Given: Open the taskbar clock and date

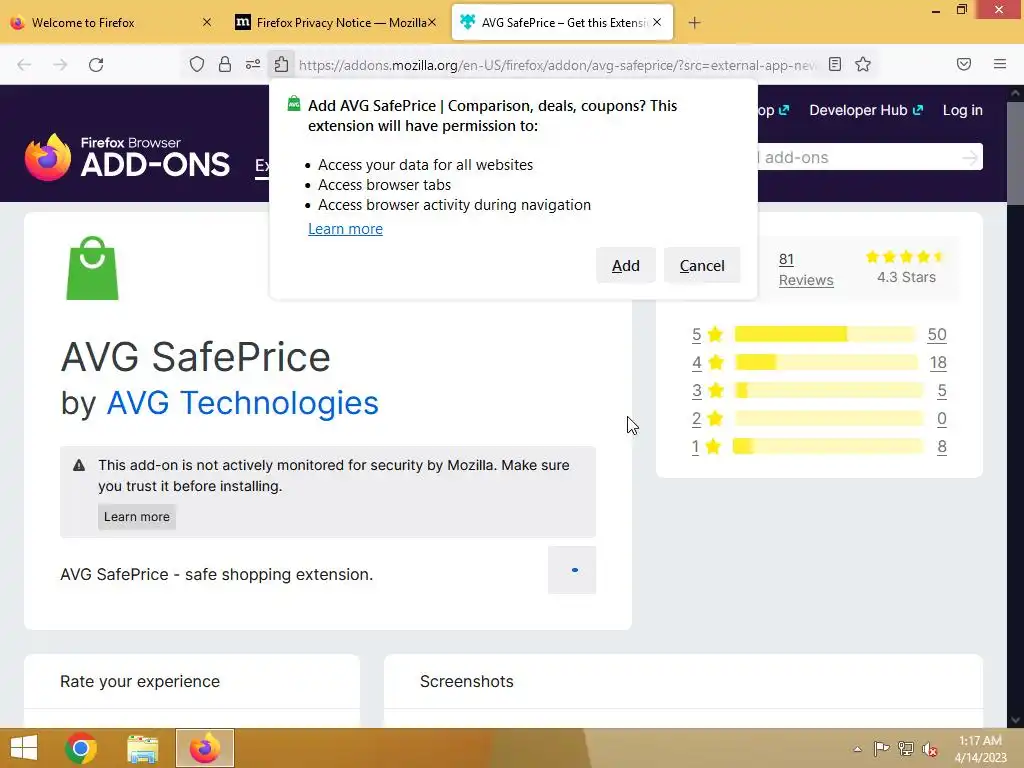Looking at the screenshot, I should (981, 749).
